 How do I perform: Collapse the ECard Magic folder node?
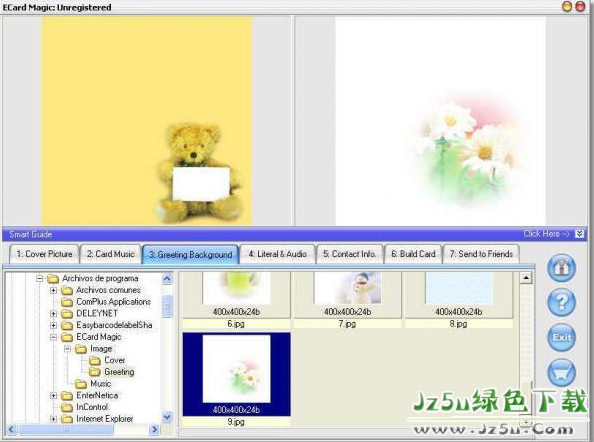53,337
